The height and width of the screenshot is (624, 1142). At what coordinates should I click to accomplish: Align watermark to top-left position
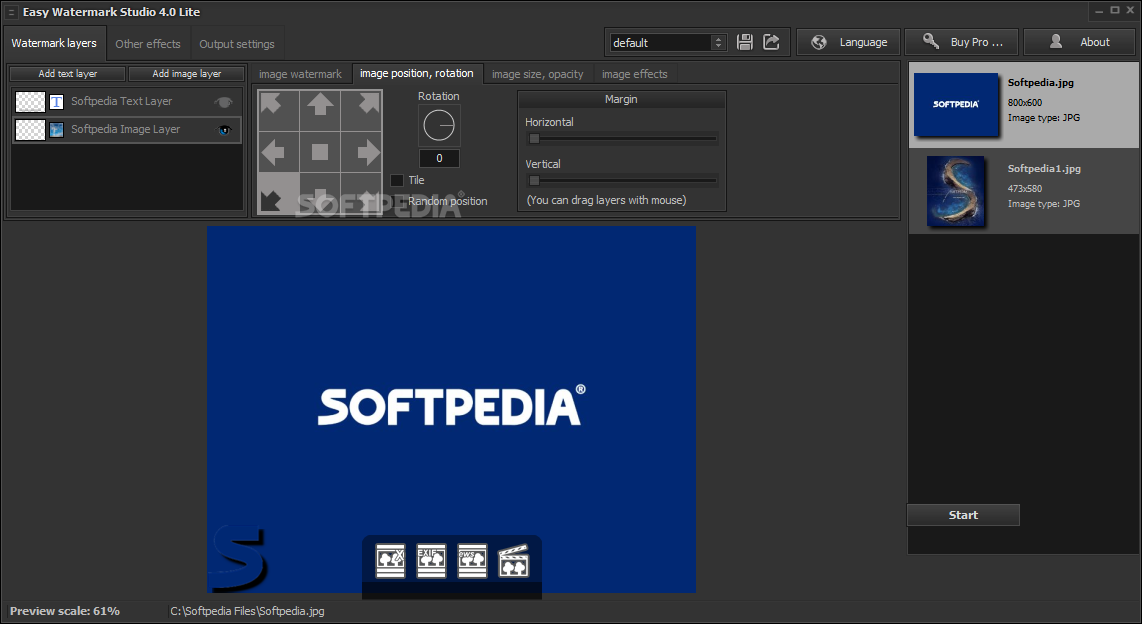click(x=278, y=111)
